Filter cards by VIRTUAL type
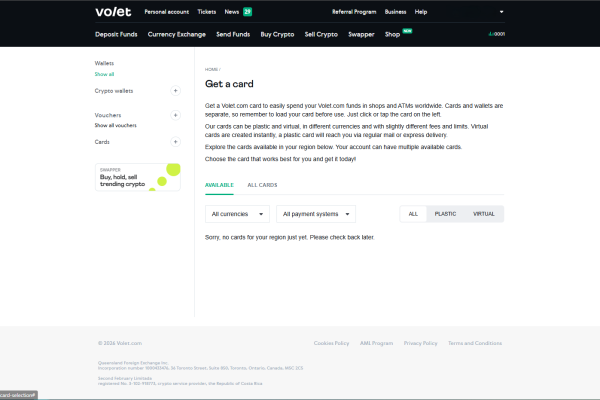The image size is (600, 400). [484, 214]
